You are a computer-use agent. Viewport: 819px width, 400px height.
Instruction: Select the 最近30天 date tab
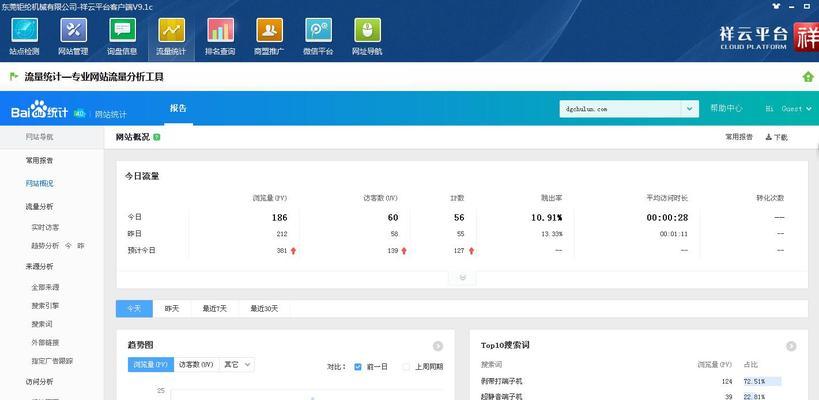coord(264,309)
